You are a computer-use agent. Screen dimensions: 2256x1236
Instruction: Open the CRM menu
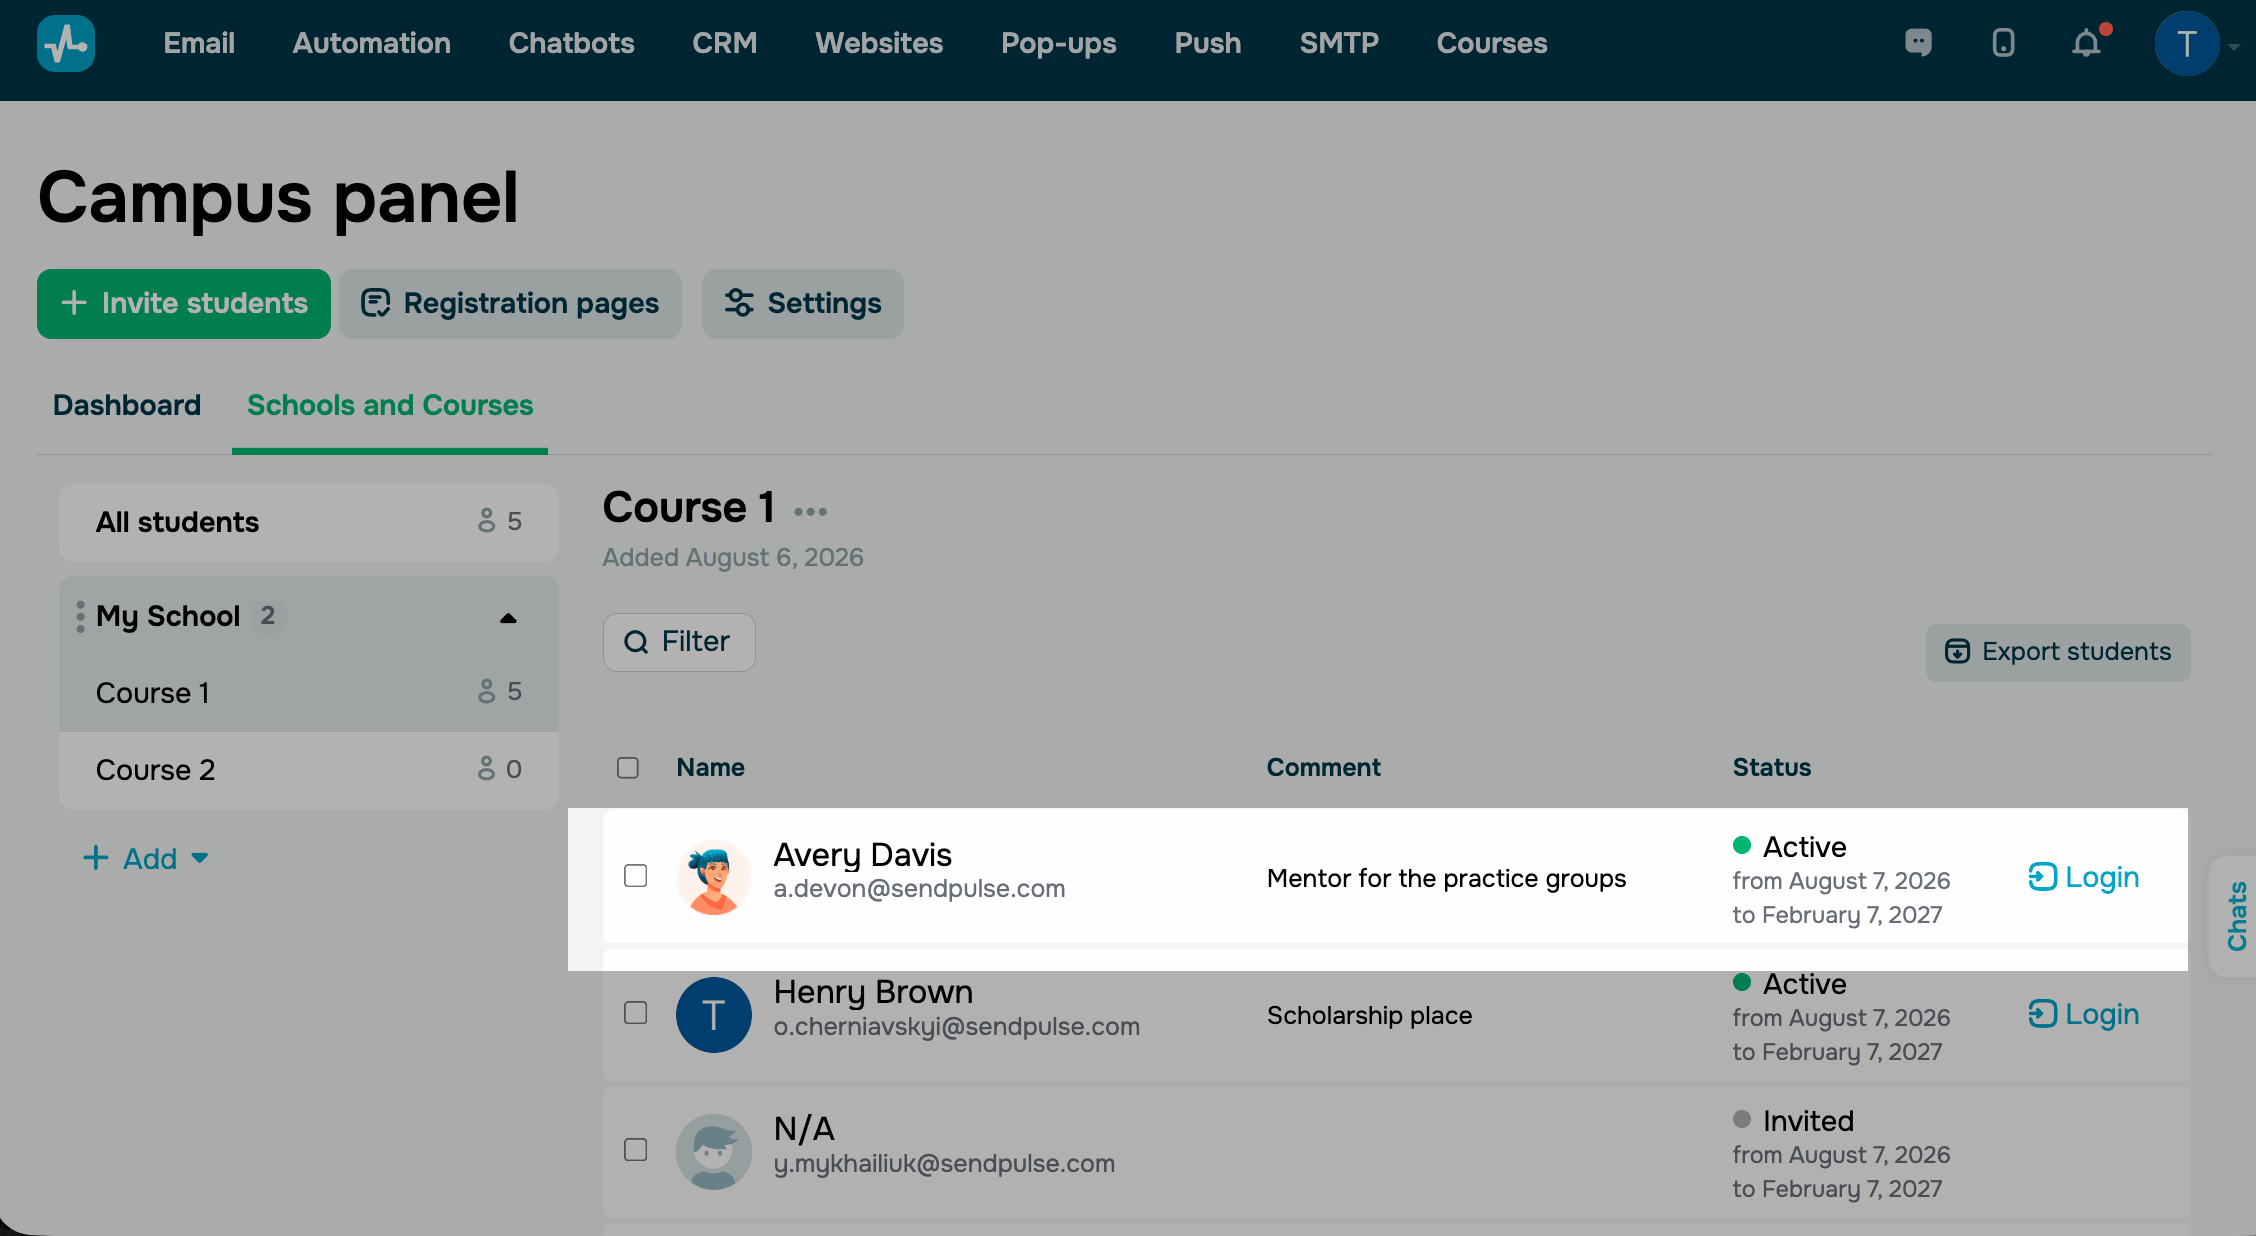click(725, 43)
